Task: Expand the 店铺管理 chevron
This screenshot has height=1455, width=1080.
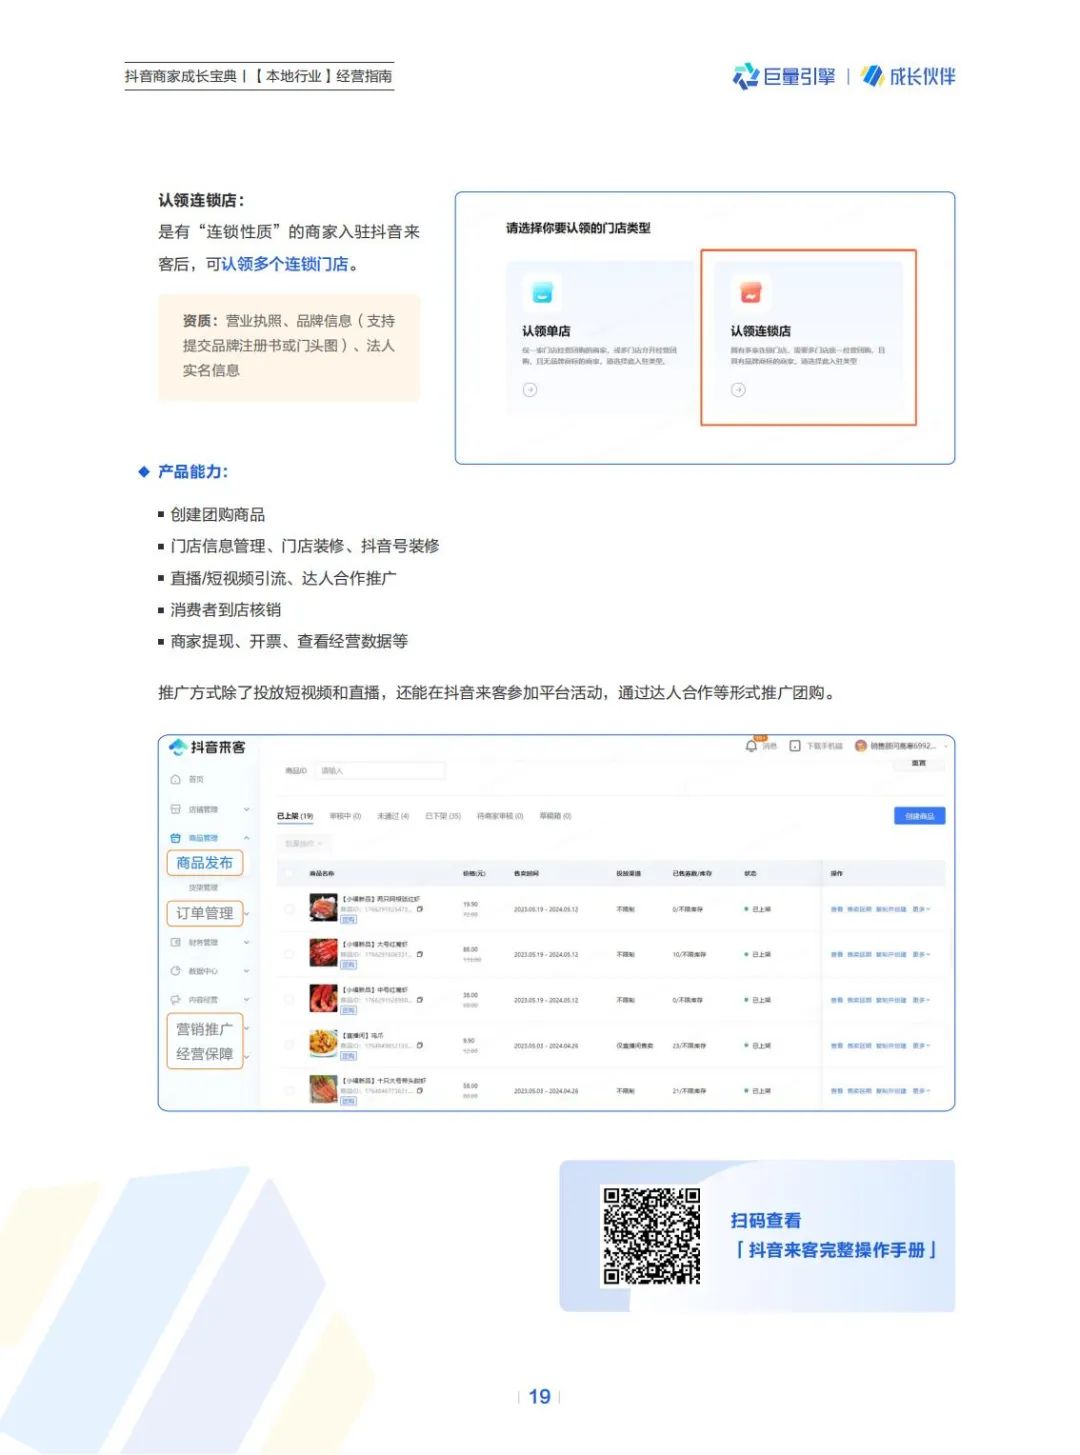Action: (x=247, y=809)
